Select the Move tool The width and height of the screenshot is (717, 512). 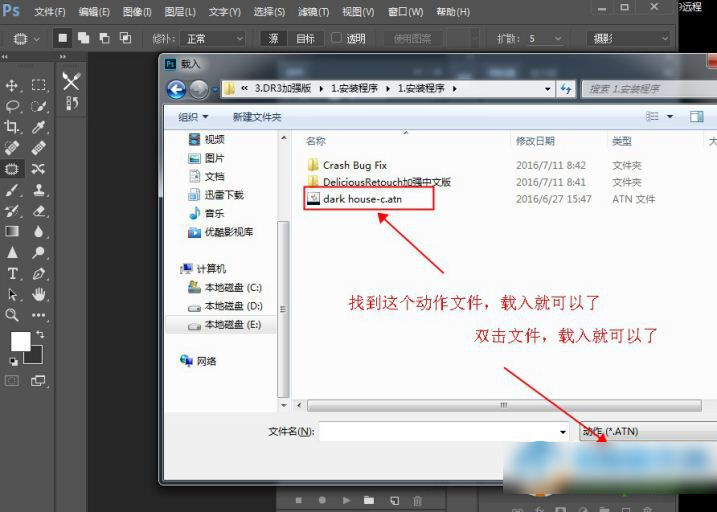11,85
